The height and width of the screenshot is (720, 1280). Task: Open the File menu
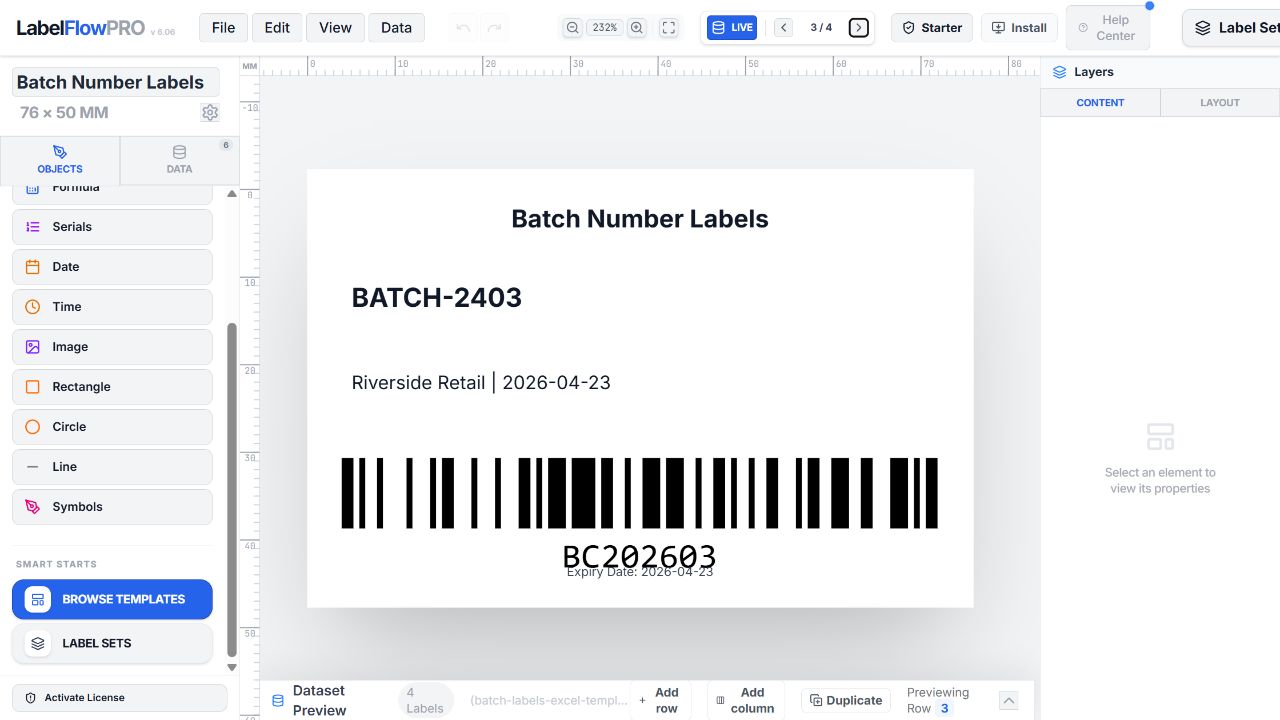coord(224,27)
